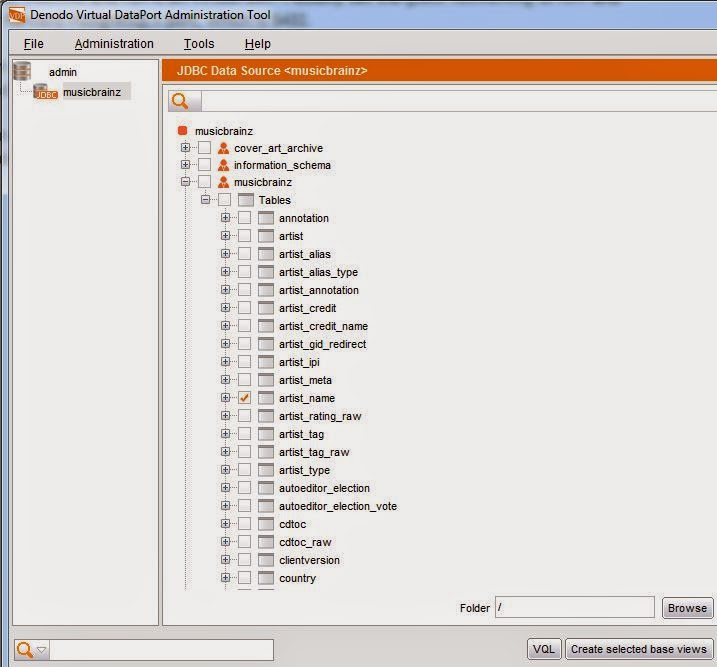
Task: Click the artist_ipi table icon
Action: tap(266, 362)
